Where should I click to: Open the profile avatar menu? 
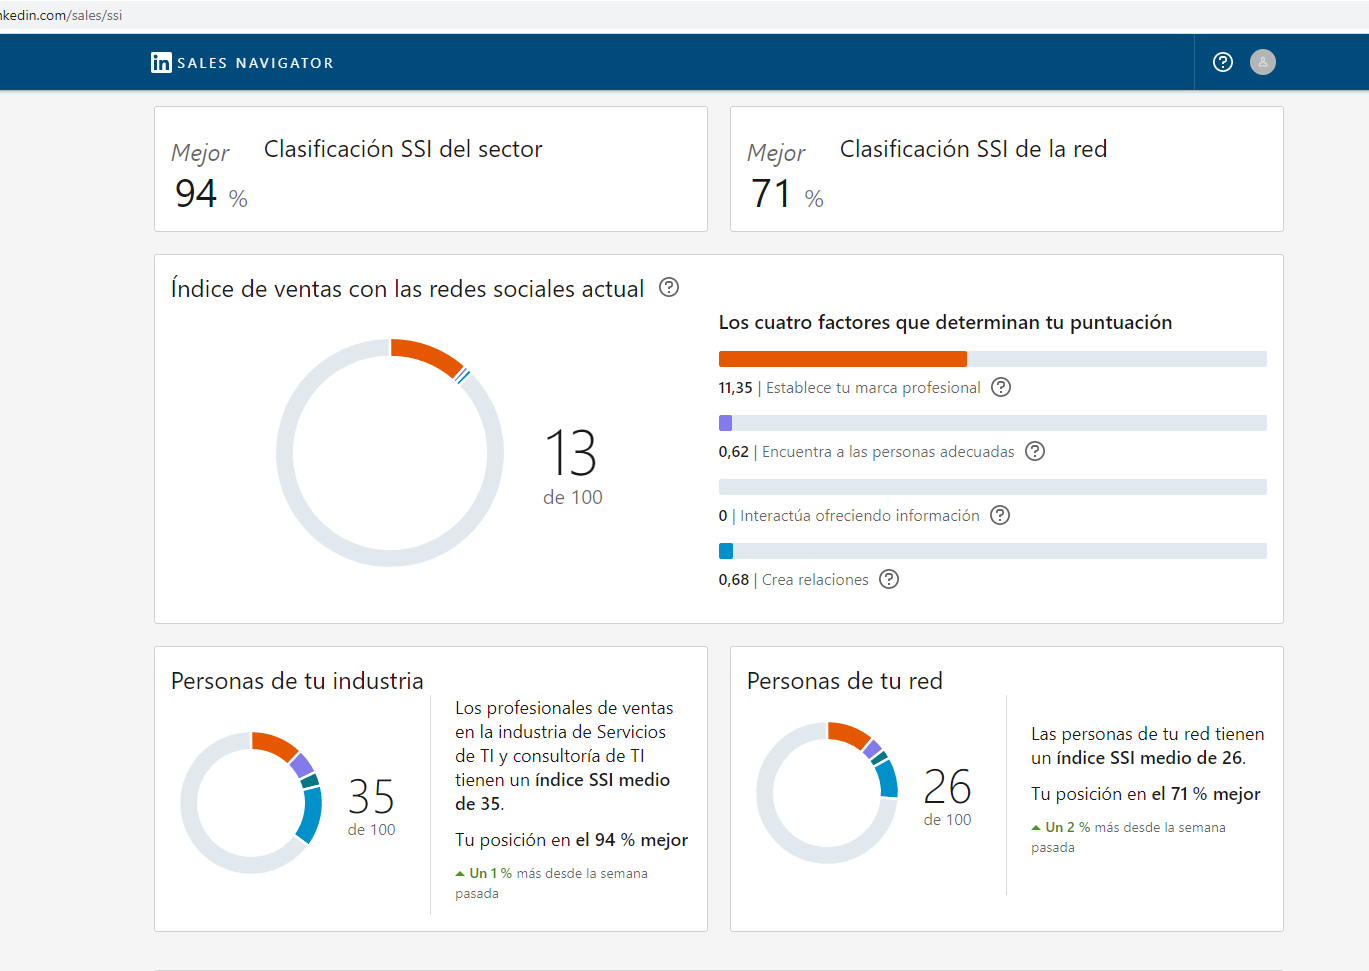(1263, 62)
